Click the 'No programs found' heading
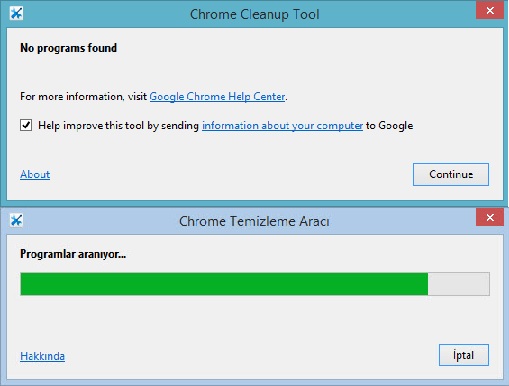 [68, 48]
